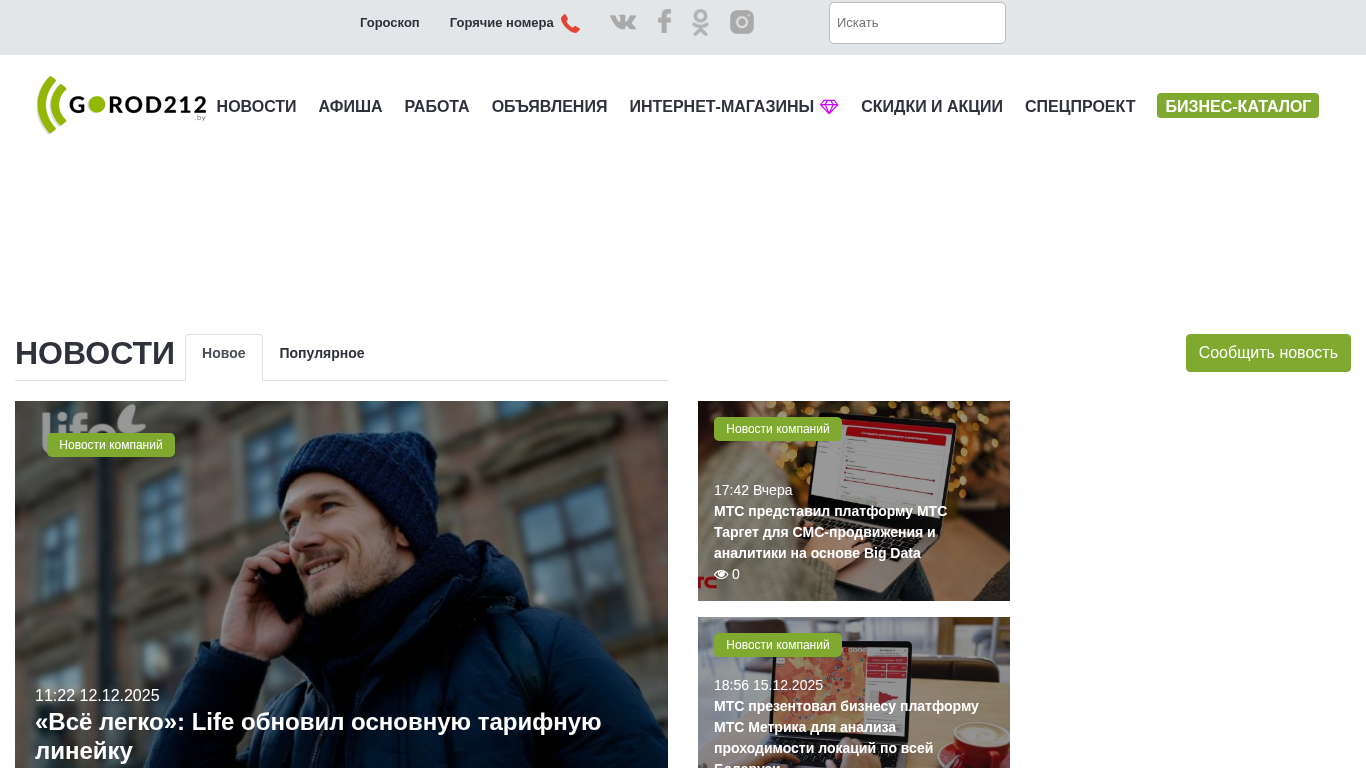
Task: Open the ИНТЕРНЕТ-МАГАЗИНЫ menu item
Action: [x=722, y=107]
